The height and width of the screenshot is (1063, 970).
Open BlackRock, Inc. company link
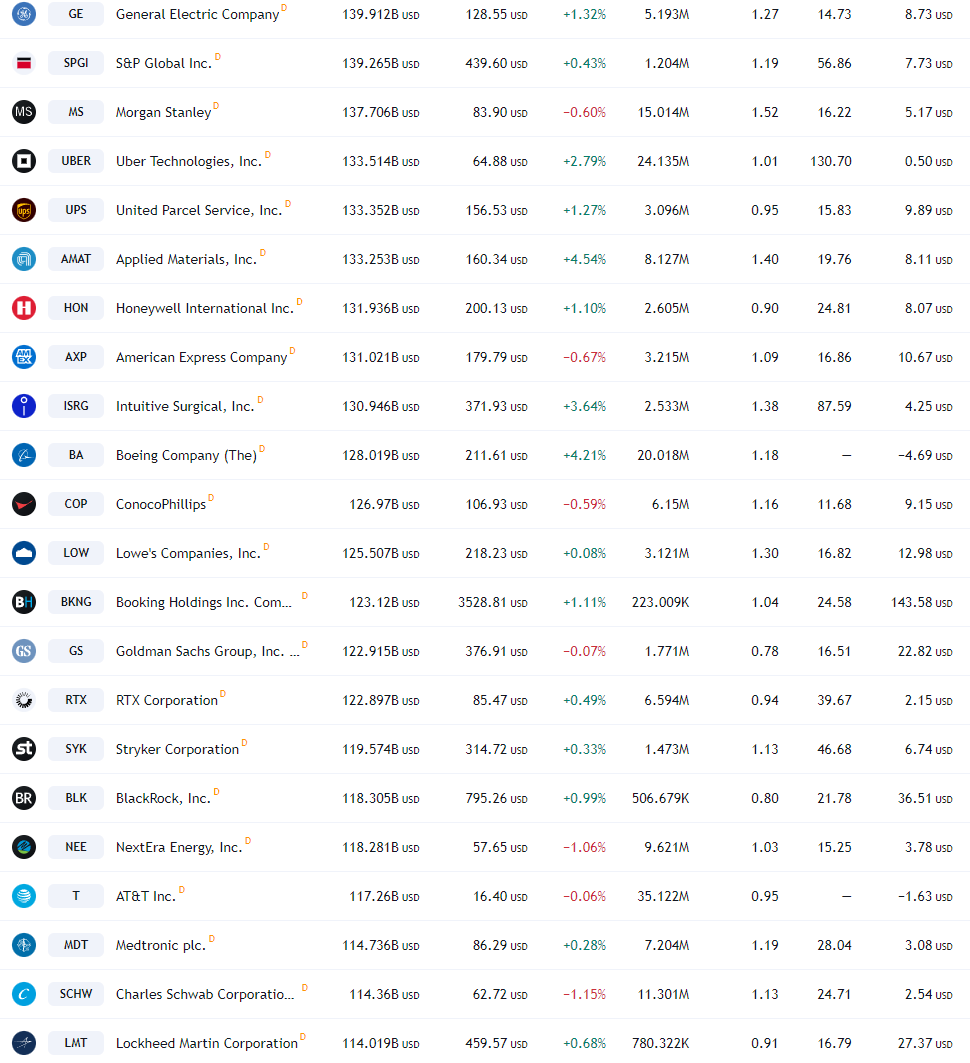(163, 799)
